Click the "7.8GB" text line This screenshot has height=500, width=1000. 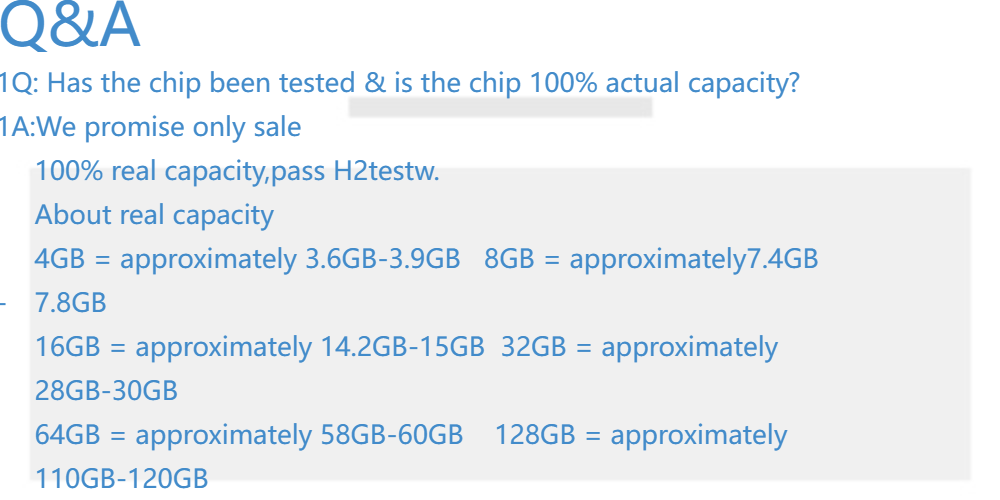(70, 303)
